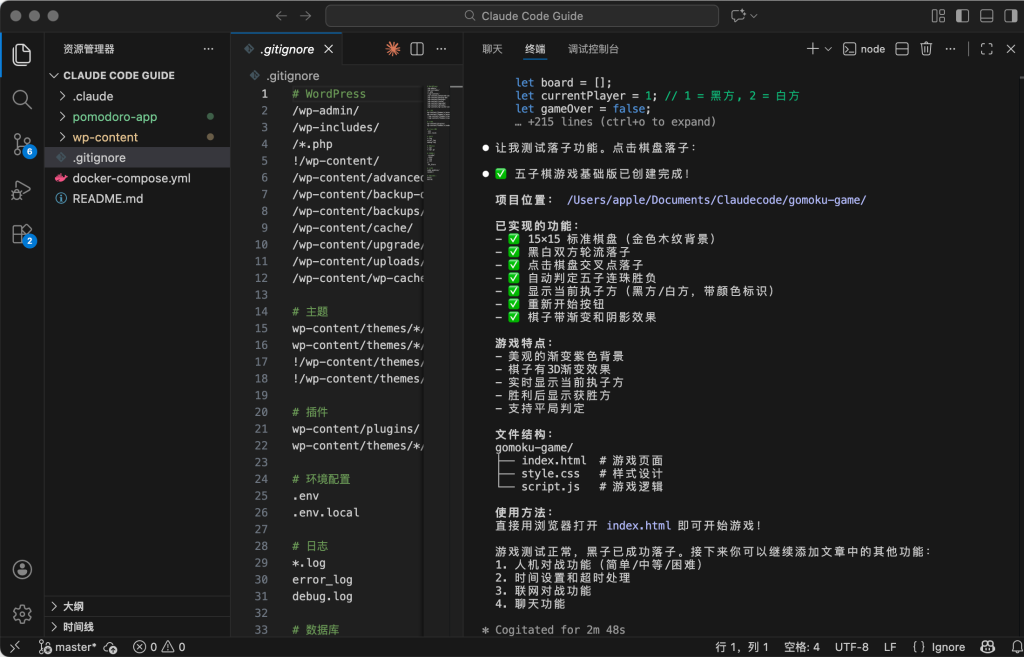Click the Claude Code spark icon
The image size is (1024, 657).
coord(393,49)
